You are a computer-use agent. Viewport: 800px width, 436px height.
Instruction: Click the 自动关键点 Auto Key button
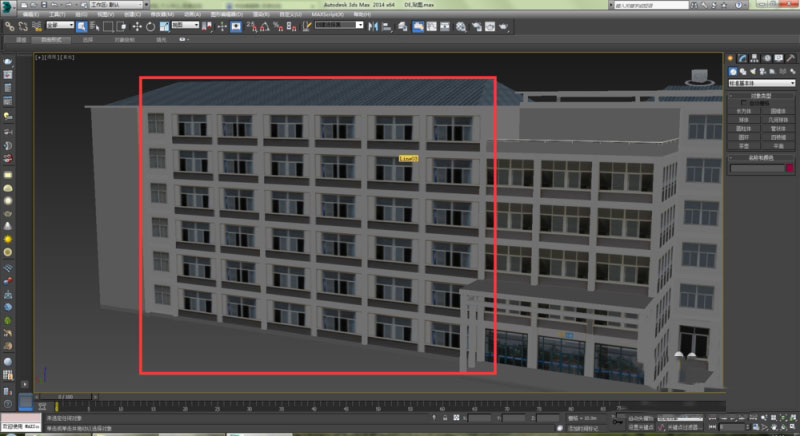tap(641, 419)
